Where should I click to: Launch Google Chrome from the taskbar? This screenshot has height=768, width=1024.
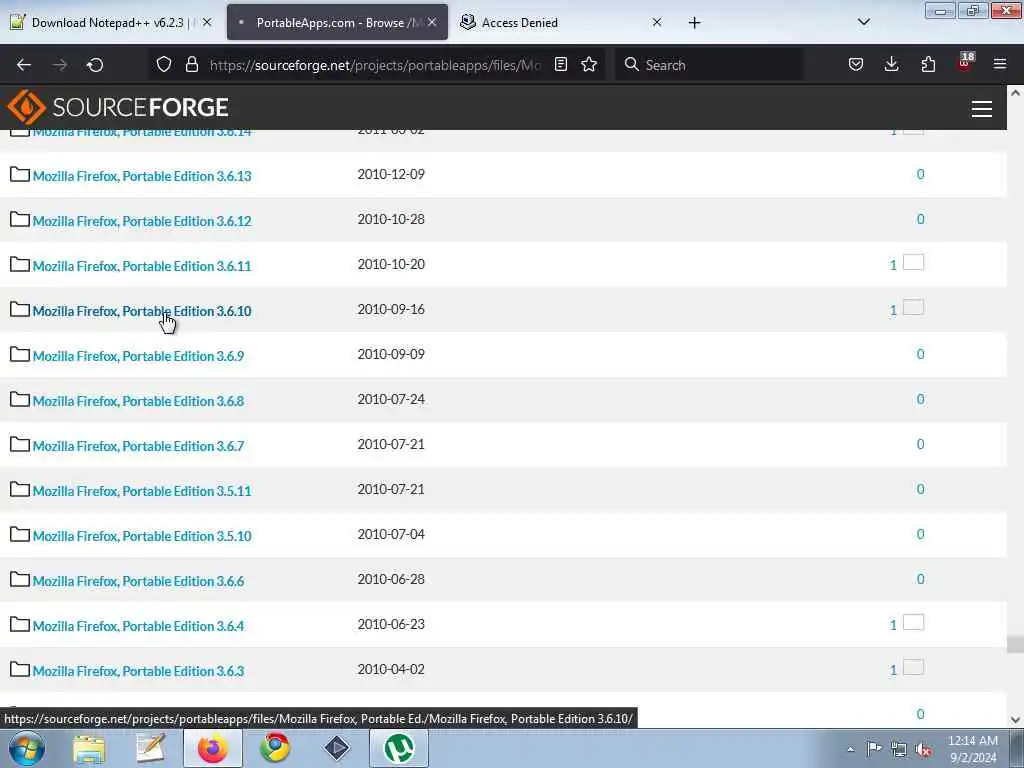pyautogui.click(x=275, y=748)
